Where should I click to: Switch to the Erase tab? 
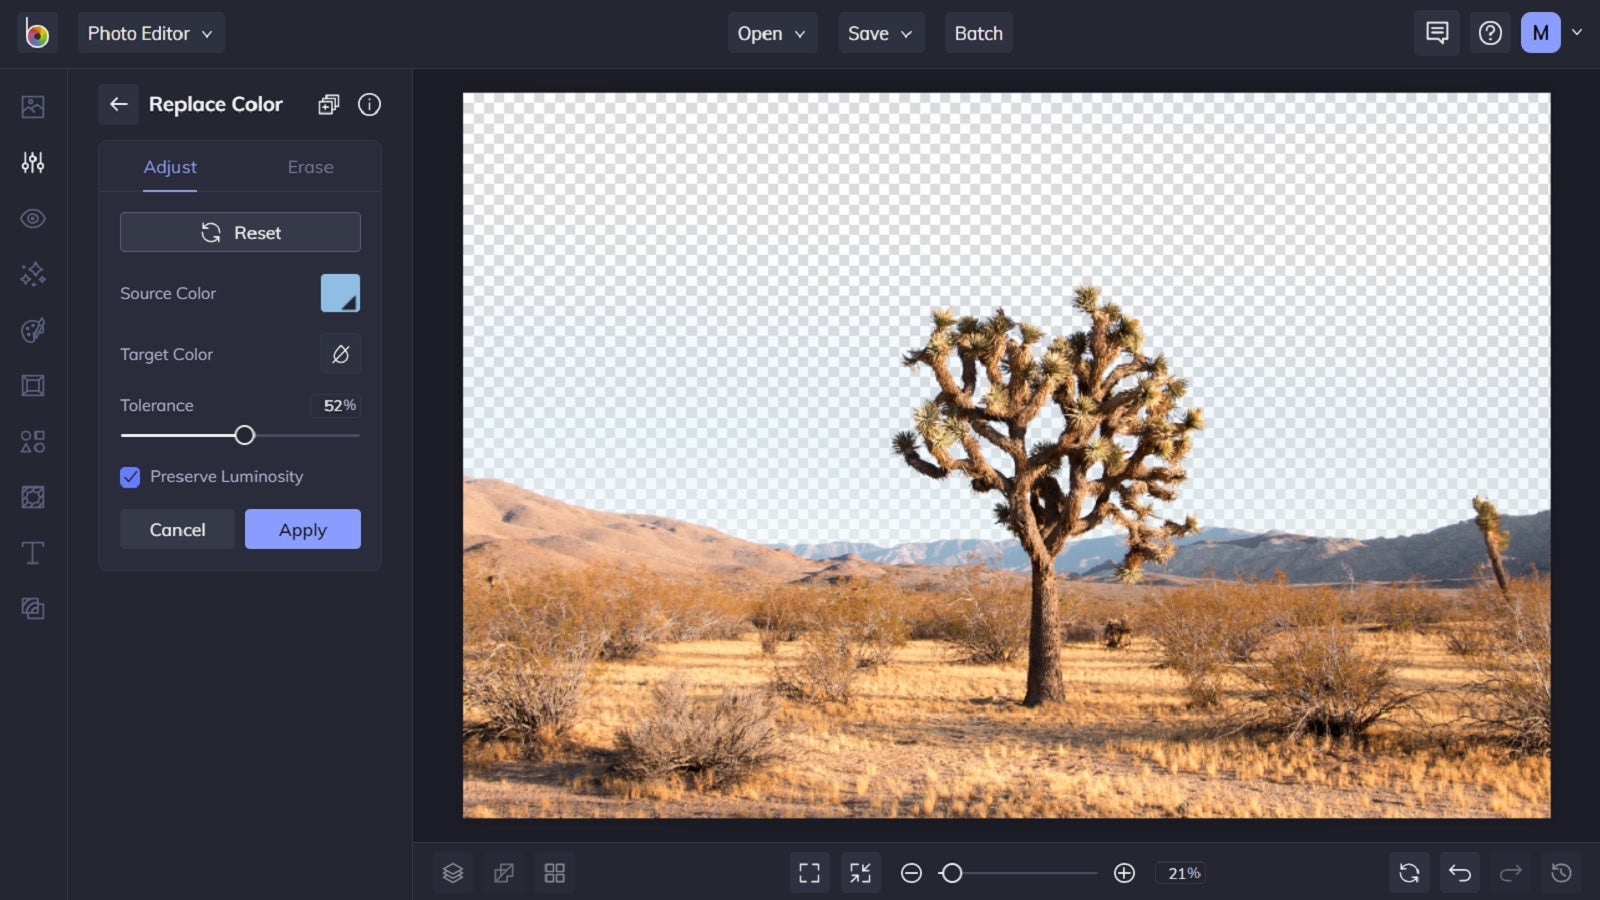click(310, 167)
